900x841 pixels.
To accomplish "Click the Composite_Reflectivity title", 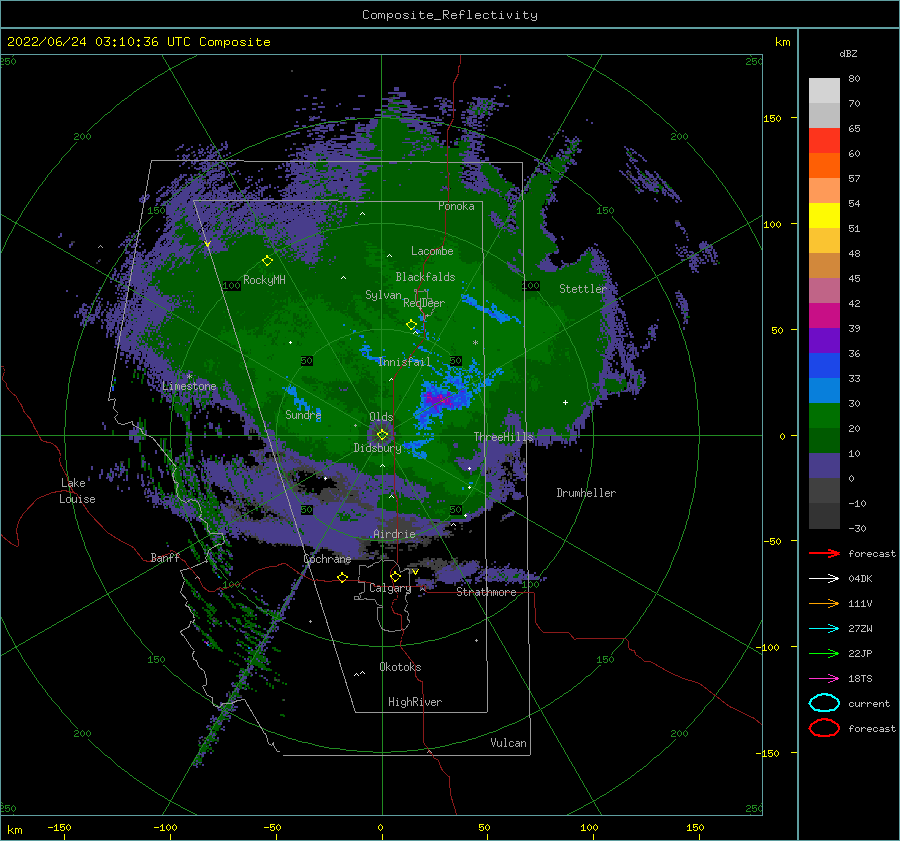I will (450, 15).
